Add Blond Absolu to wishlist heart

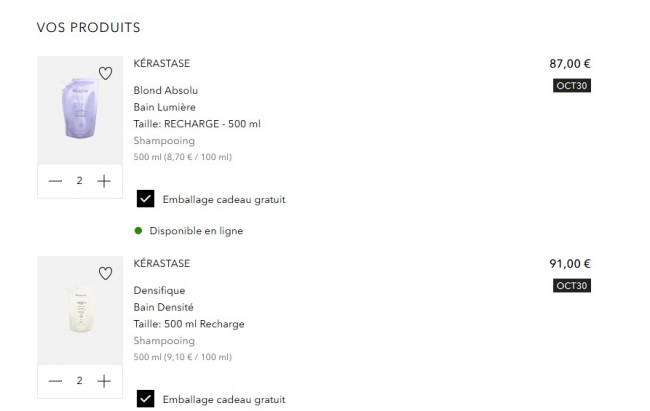(x=105, y=73)
